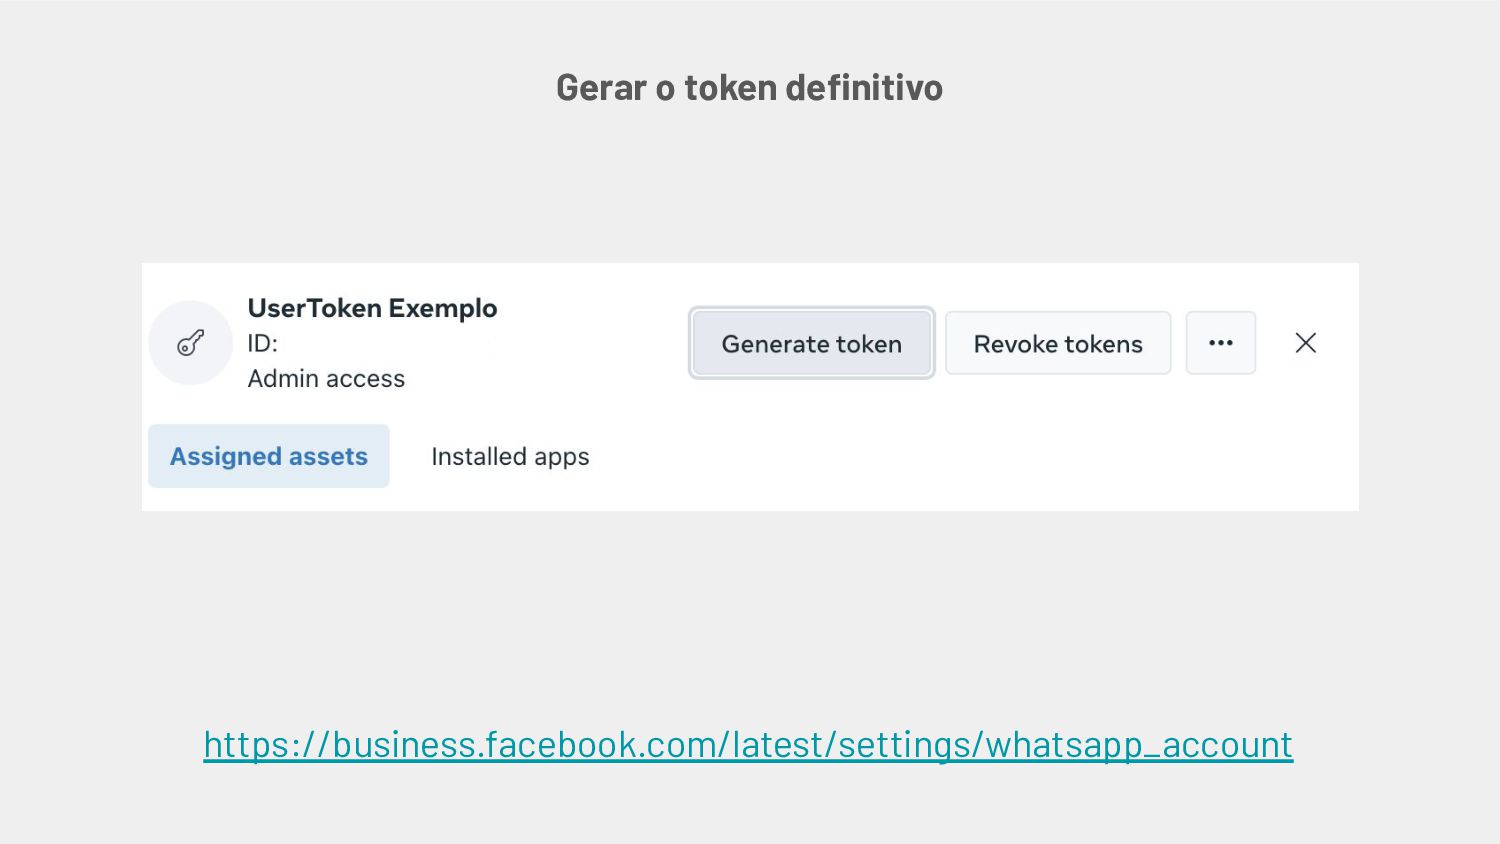View apps installed for this system user
The height and width of the screenshot is (844, 1500).
coord(510,456)
